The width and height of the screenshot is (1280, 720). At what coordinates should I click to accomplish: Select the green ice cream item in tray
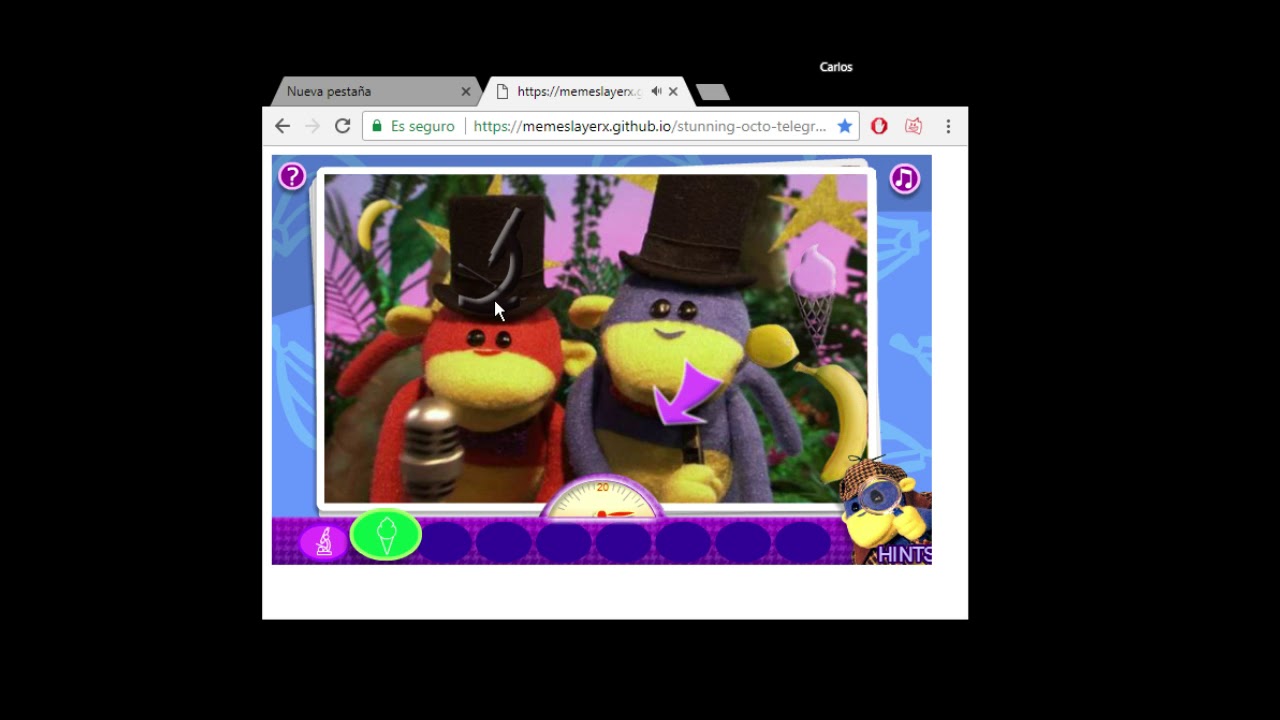[x=386, y=535]
